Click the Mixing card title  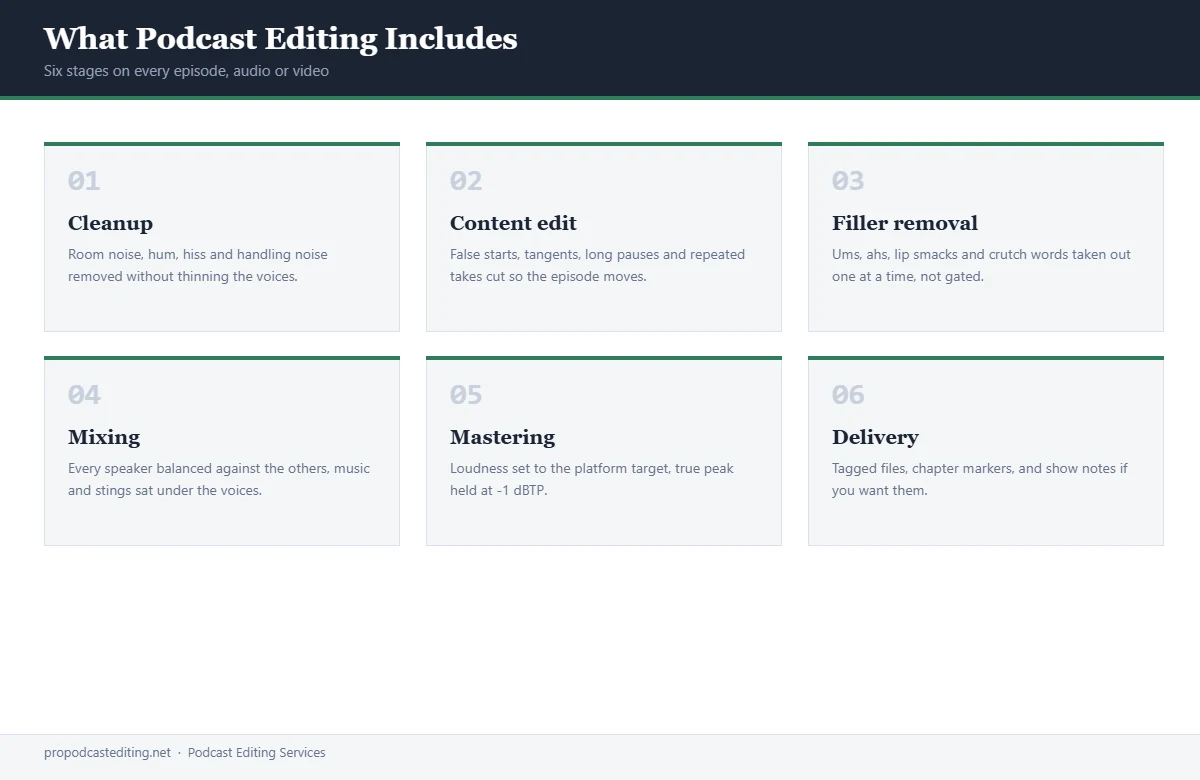[104, 437]
